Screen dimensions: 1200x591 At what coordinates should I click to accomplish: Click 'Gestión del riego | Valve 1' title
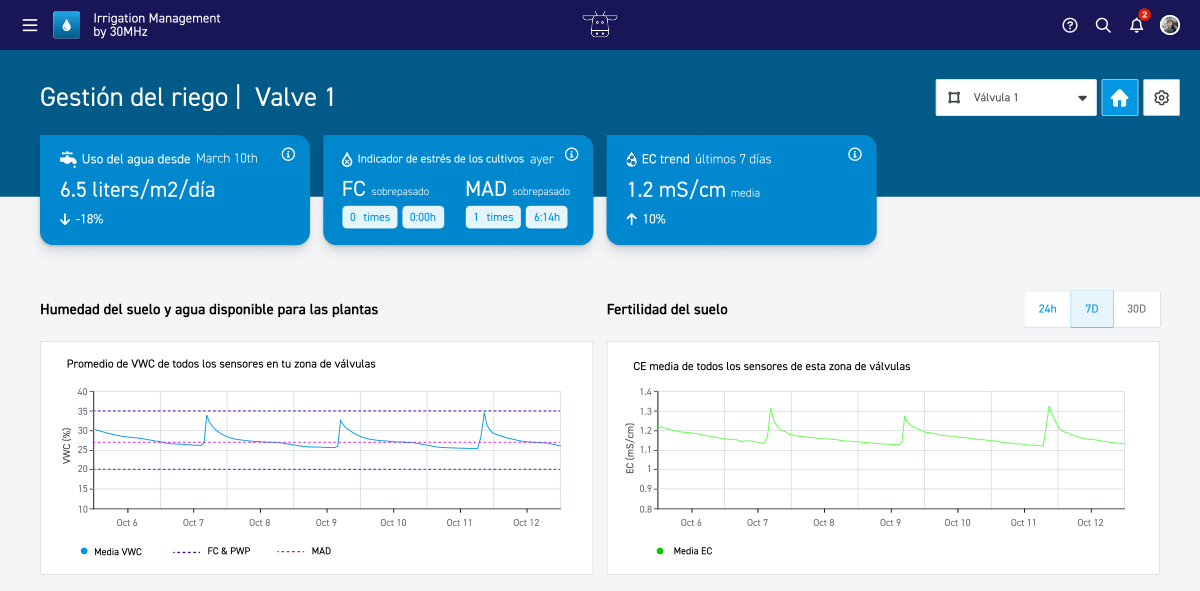(x=187, y=97)
